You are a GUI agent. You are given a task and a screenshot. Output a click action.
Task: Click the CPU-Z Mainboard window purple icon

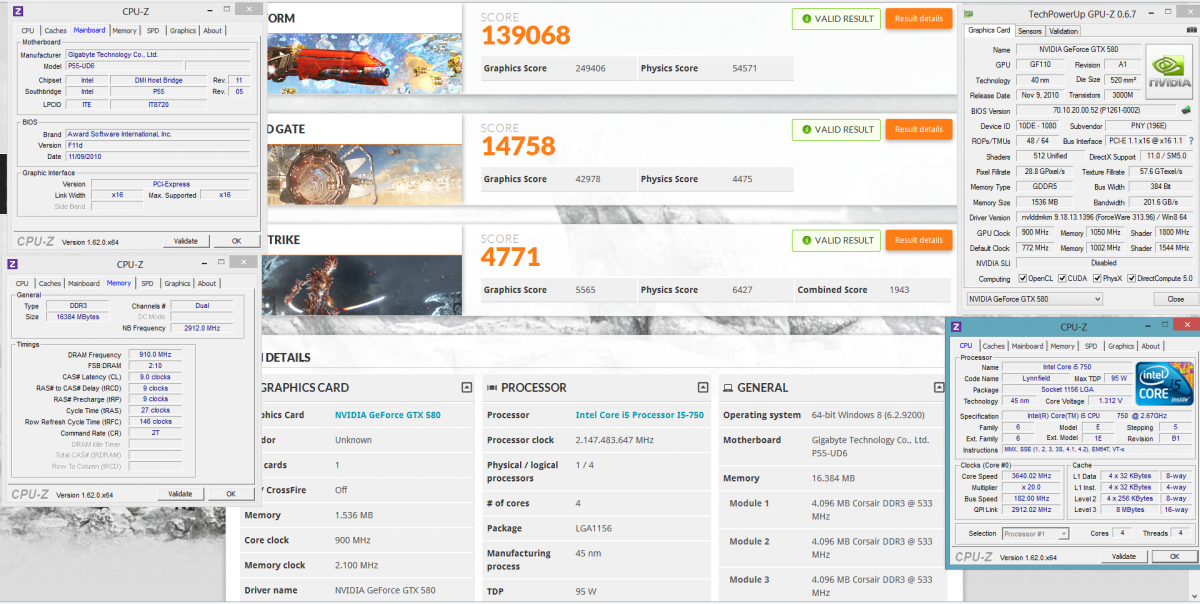tap(19, 12)
